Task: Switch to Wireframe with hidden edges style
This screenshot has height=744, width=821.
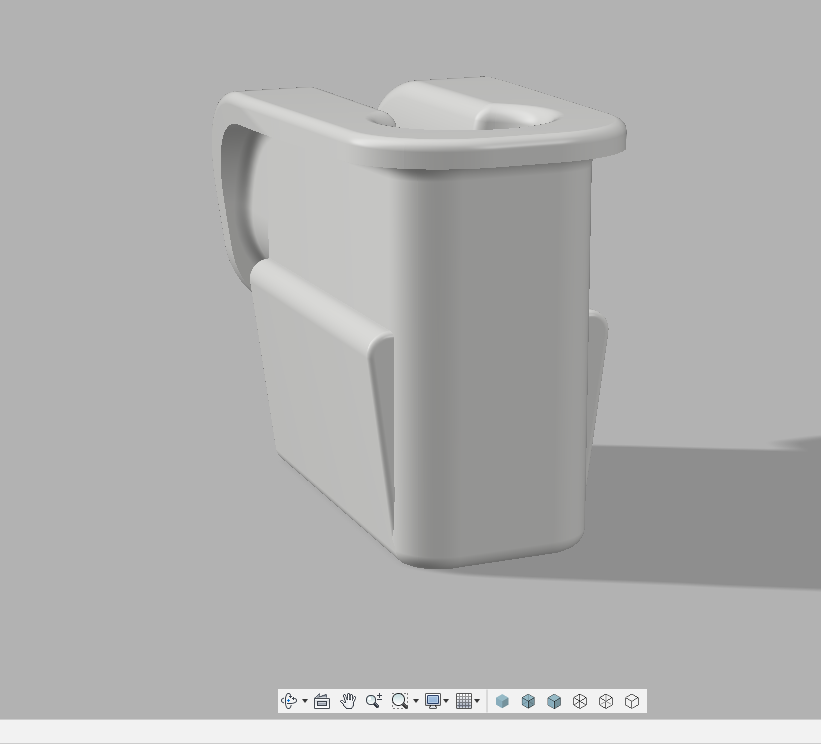Action: pos(606,701)
